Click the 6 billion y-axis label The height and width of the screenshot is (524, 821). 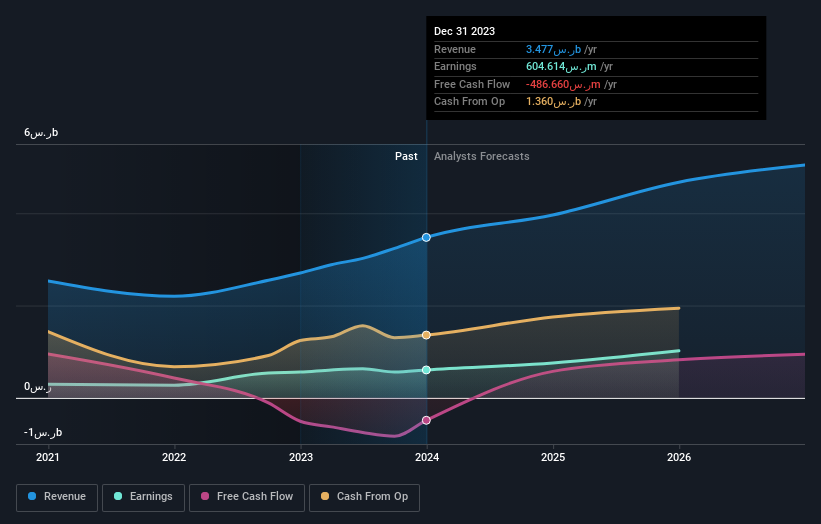click(41, 132)
